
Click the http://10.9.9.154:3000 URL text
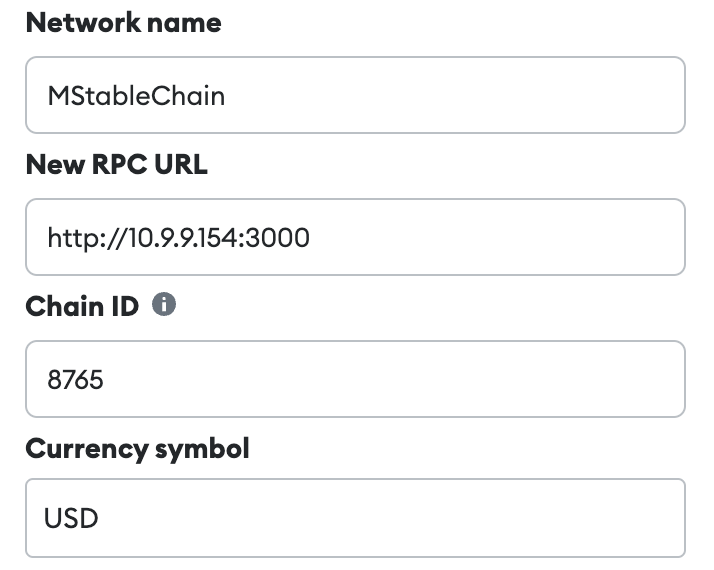[x=178, y=238]
